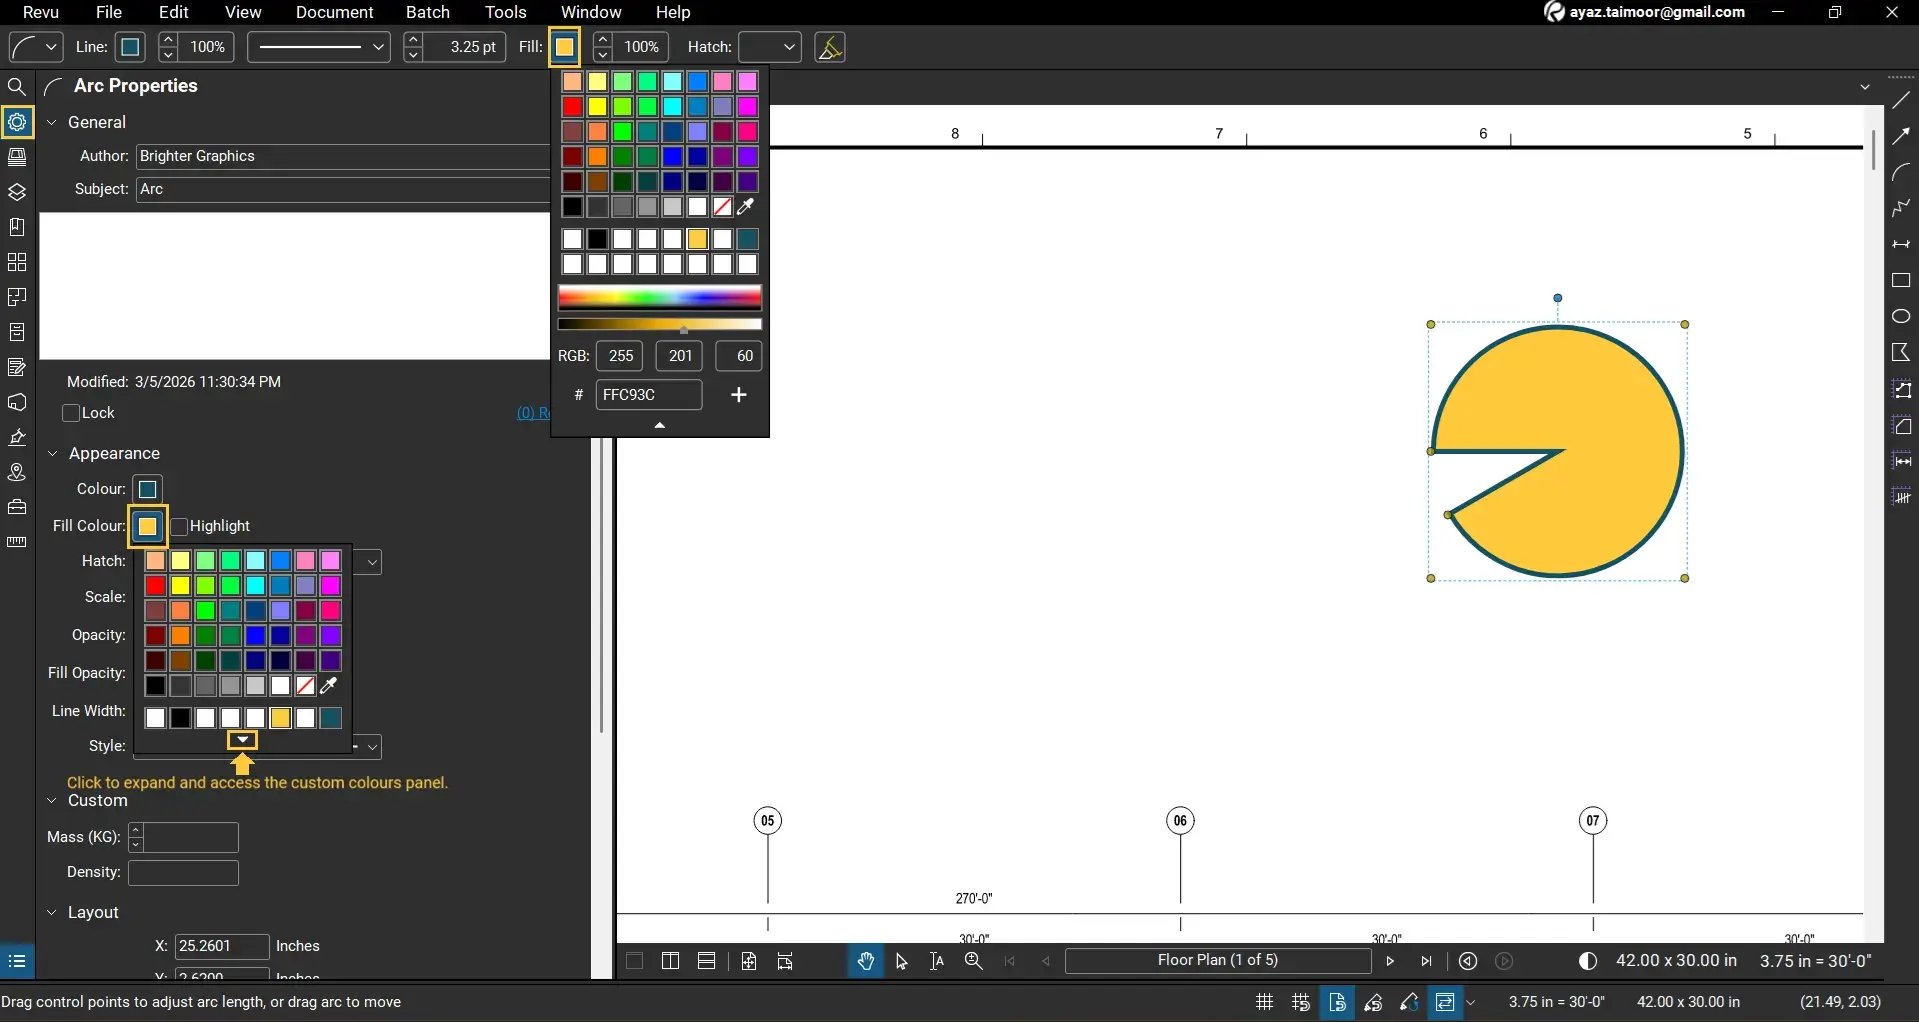Select the Rectangle tool in right toolbar
The width and height of the screenshot is (1919, 1022).
tap(1901, 281)
